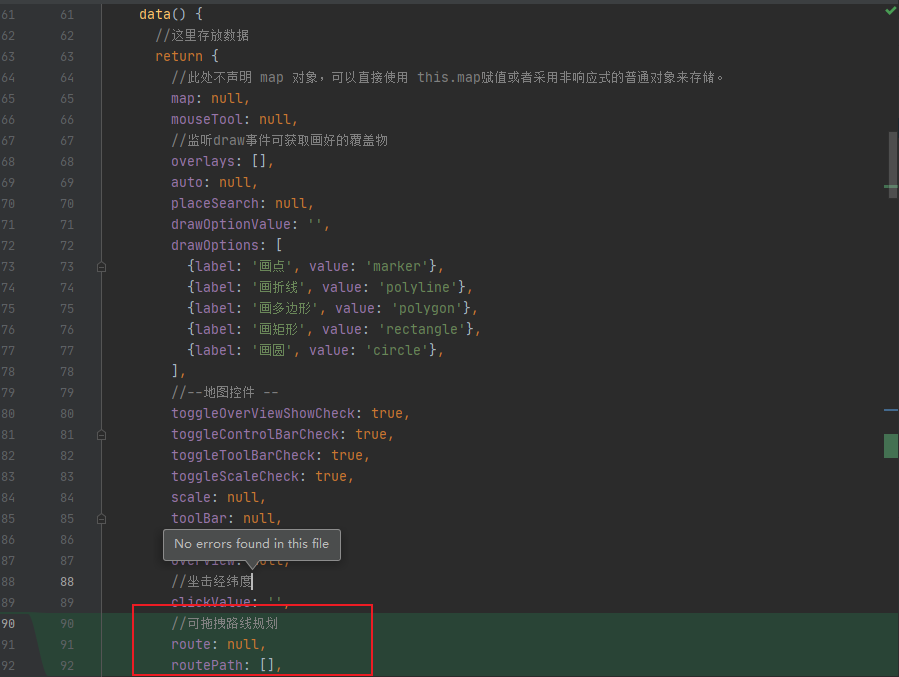Click the gutter fold icon near line 73
This screenshot has height=677, width=899.
click(x=101, y=266)
